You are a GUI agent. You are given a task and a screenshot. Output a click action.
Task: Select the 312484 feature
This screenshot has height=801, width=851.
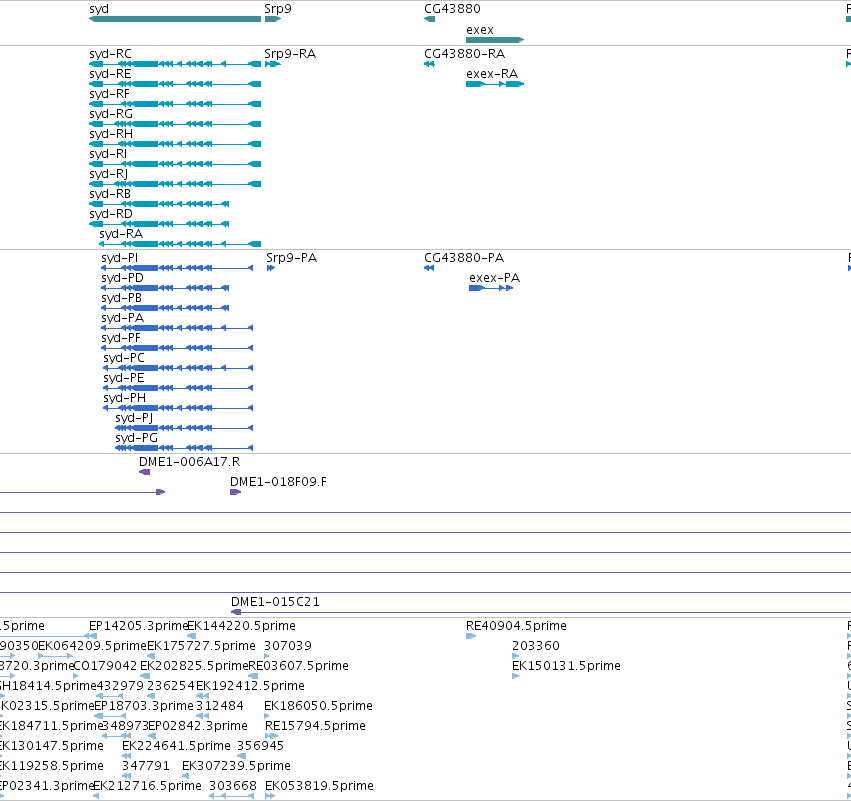tap(203, 716)
